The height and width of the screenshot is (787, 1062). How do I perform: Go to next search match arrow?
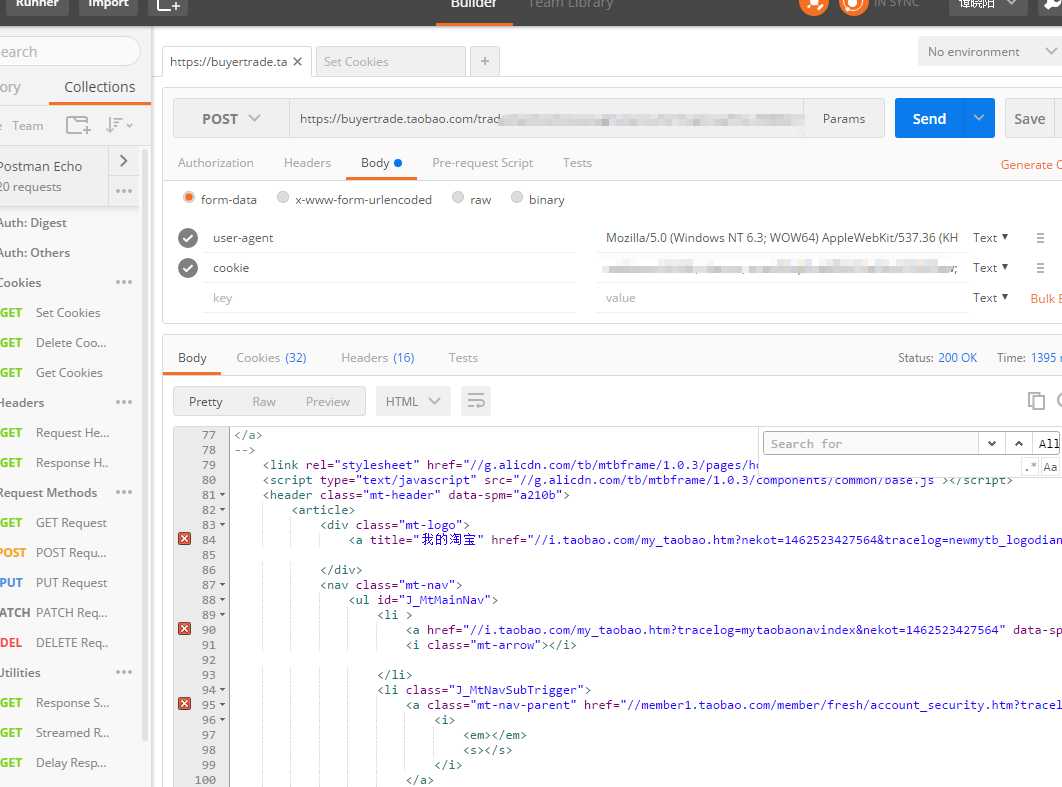click(992, 444)
